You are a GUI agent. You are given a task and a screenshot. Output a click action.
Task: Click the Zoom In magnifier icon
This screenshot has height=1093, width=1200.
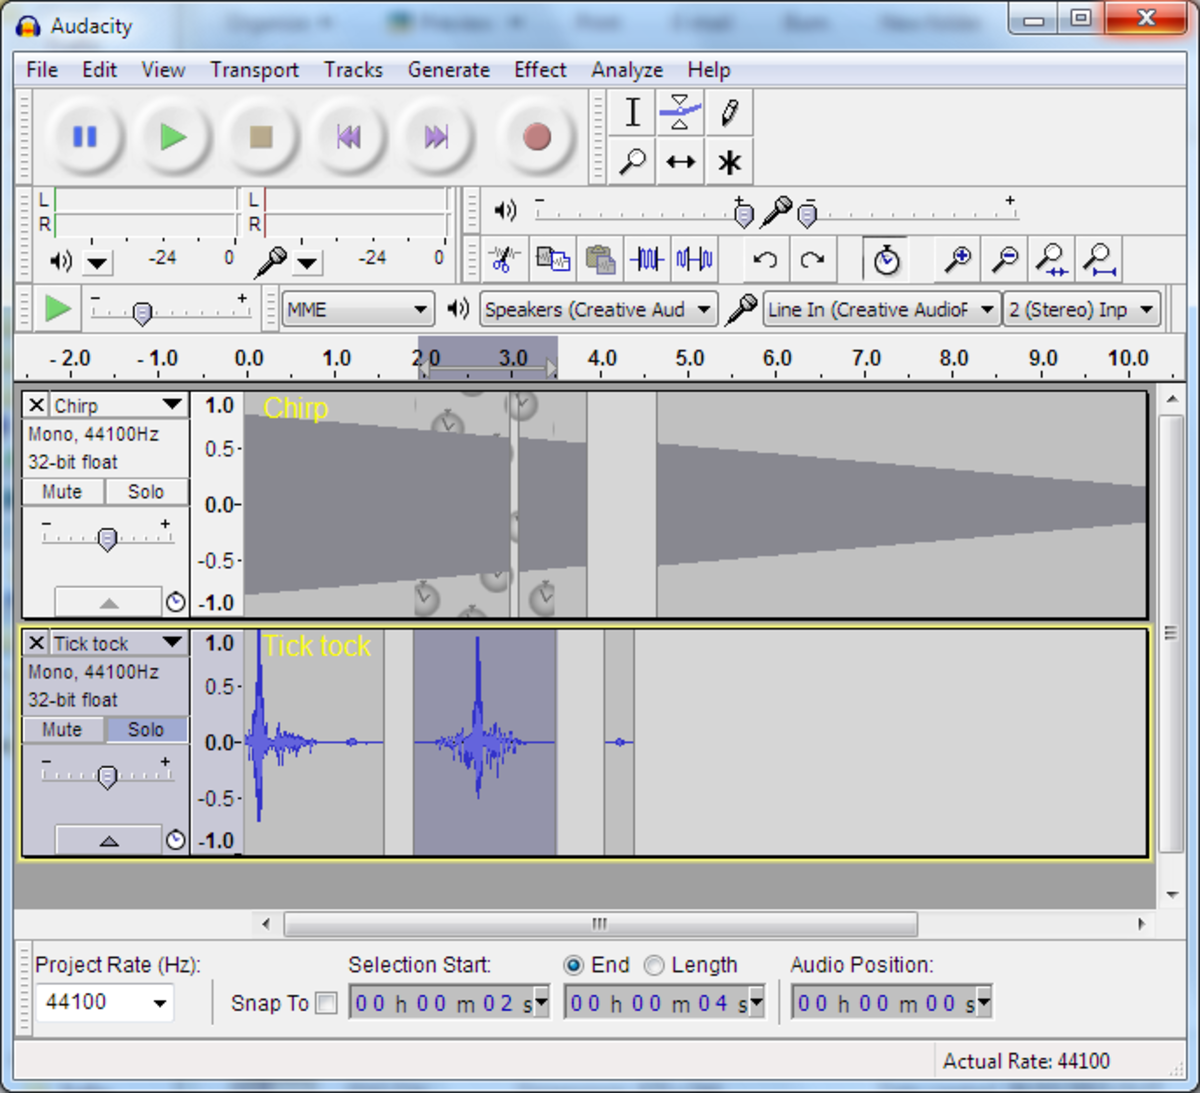[956, 259]
